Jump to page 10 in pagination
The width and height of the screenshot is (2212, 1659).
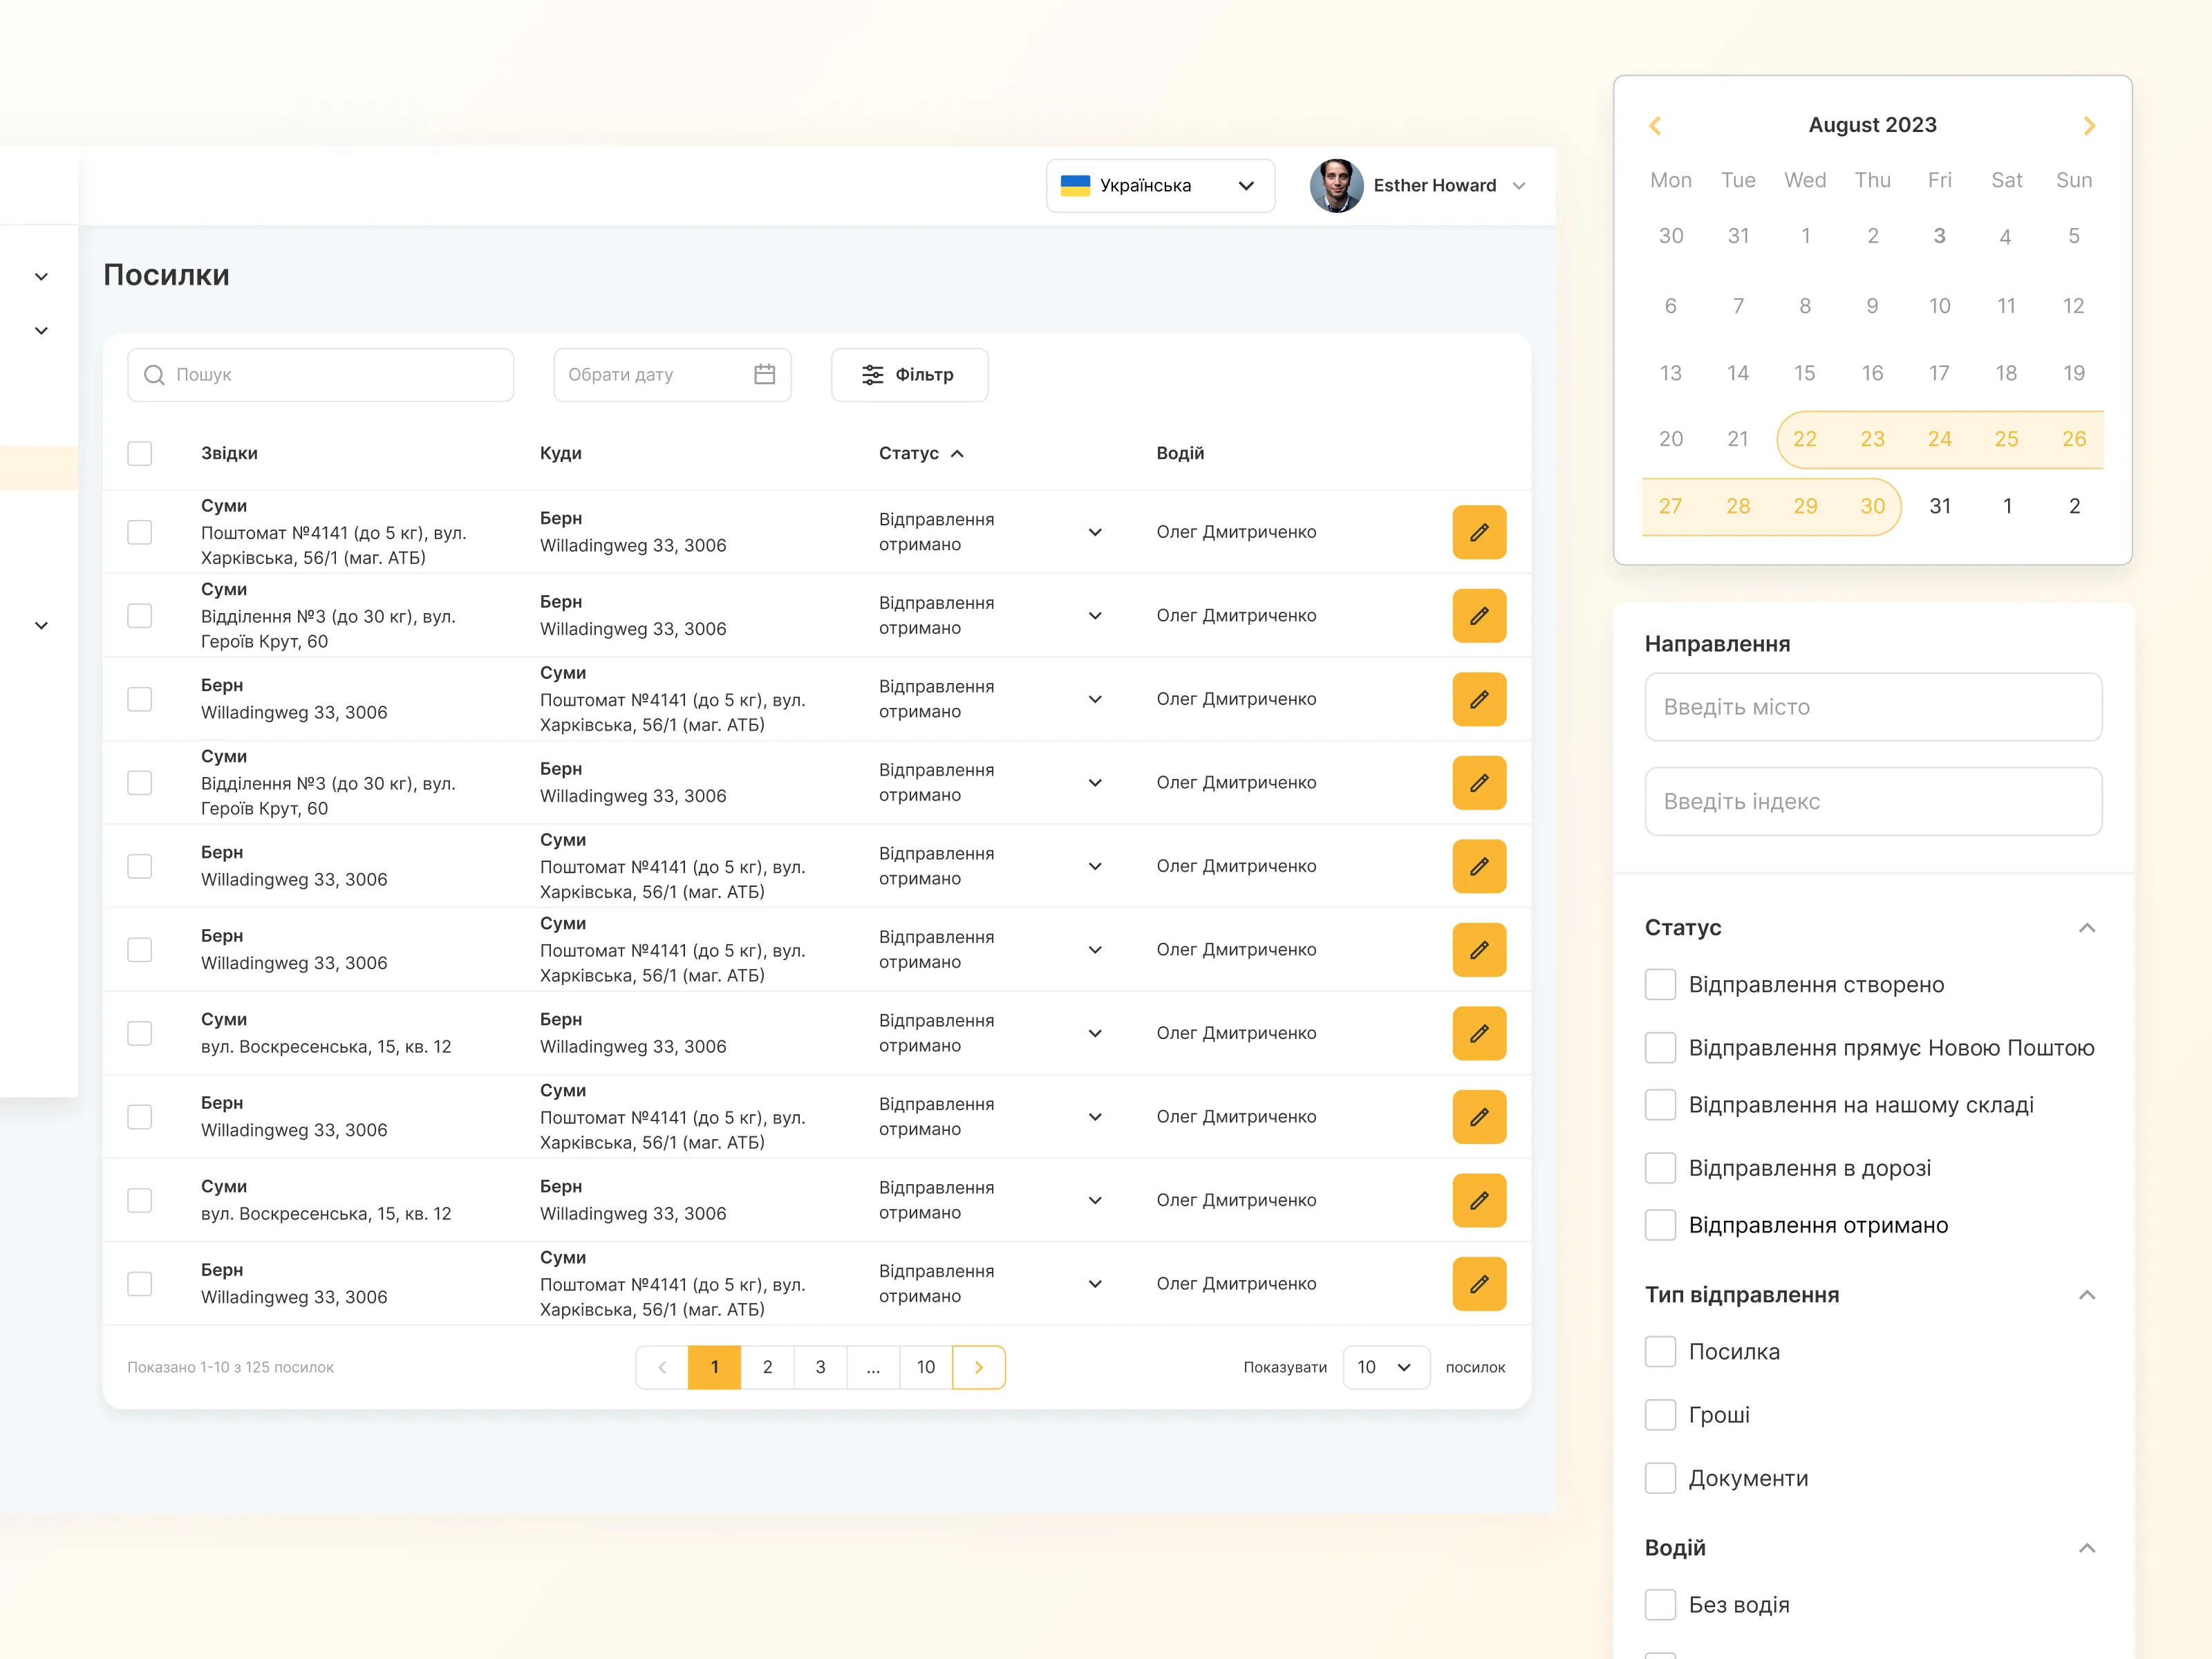(925, 1367)
